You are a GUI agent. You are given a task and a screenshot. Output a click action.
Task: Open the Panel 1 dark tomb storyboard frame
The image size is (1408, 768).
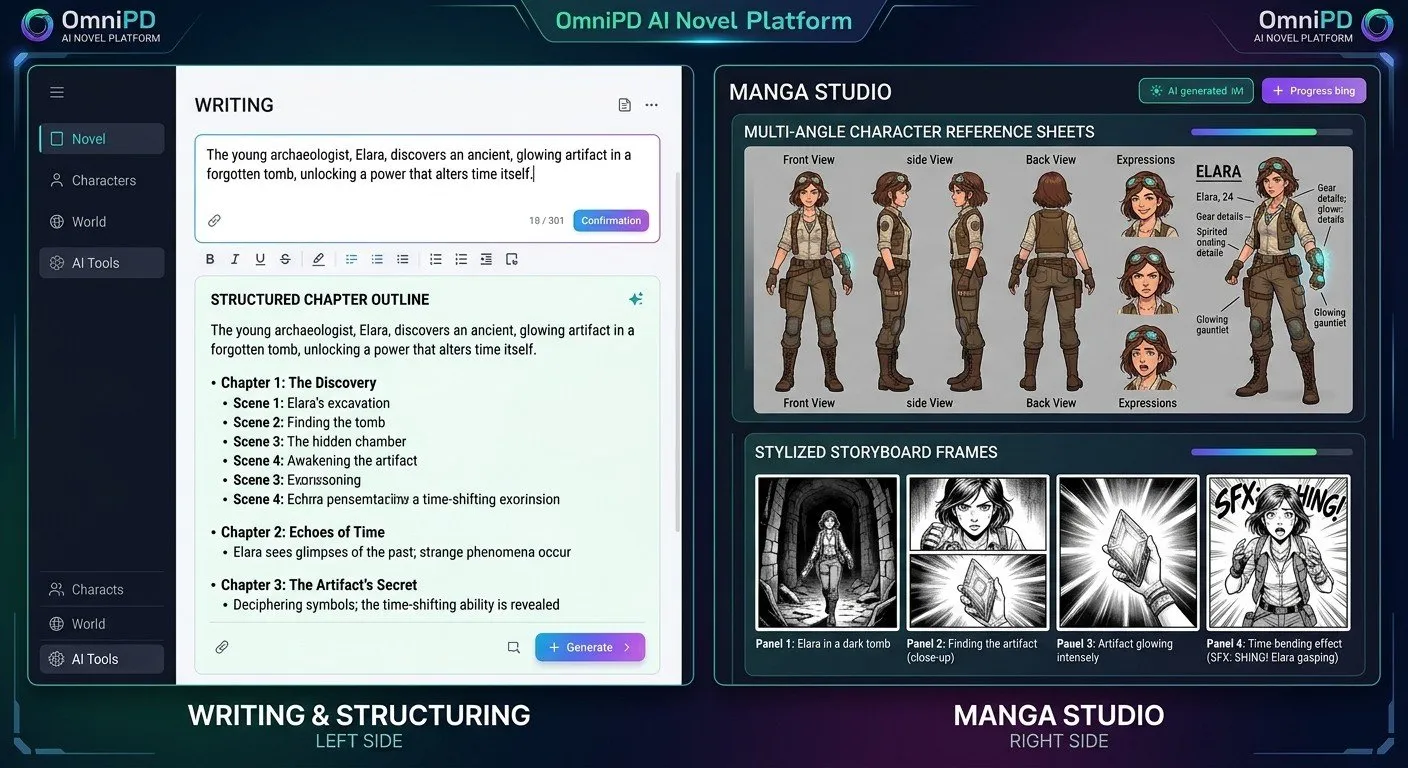(x=826, y=552)
